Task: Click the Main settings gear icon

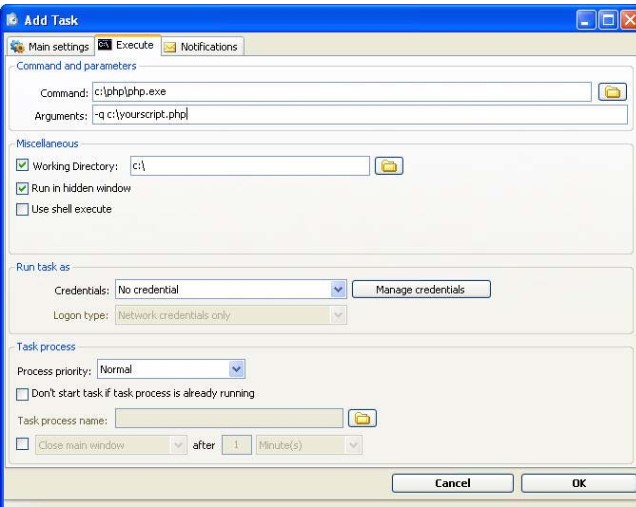Action: click(x=17, y=46)
